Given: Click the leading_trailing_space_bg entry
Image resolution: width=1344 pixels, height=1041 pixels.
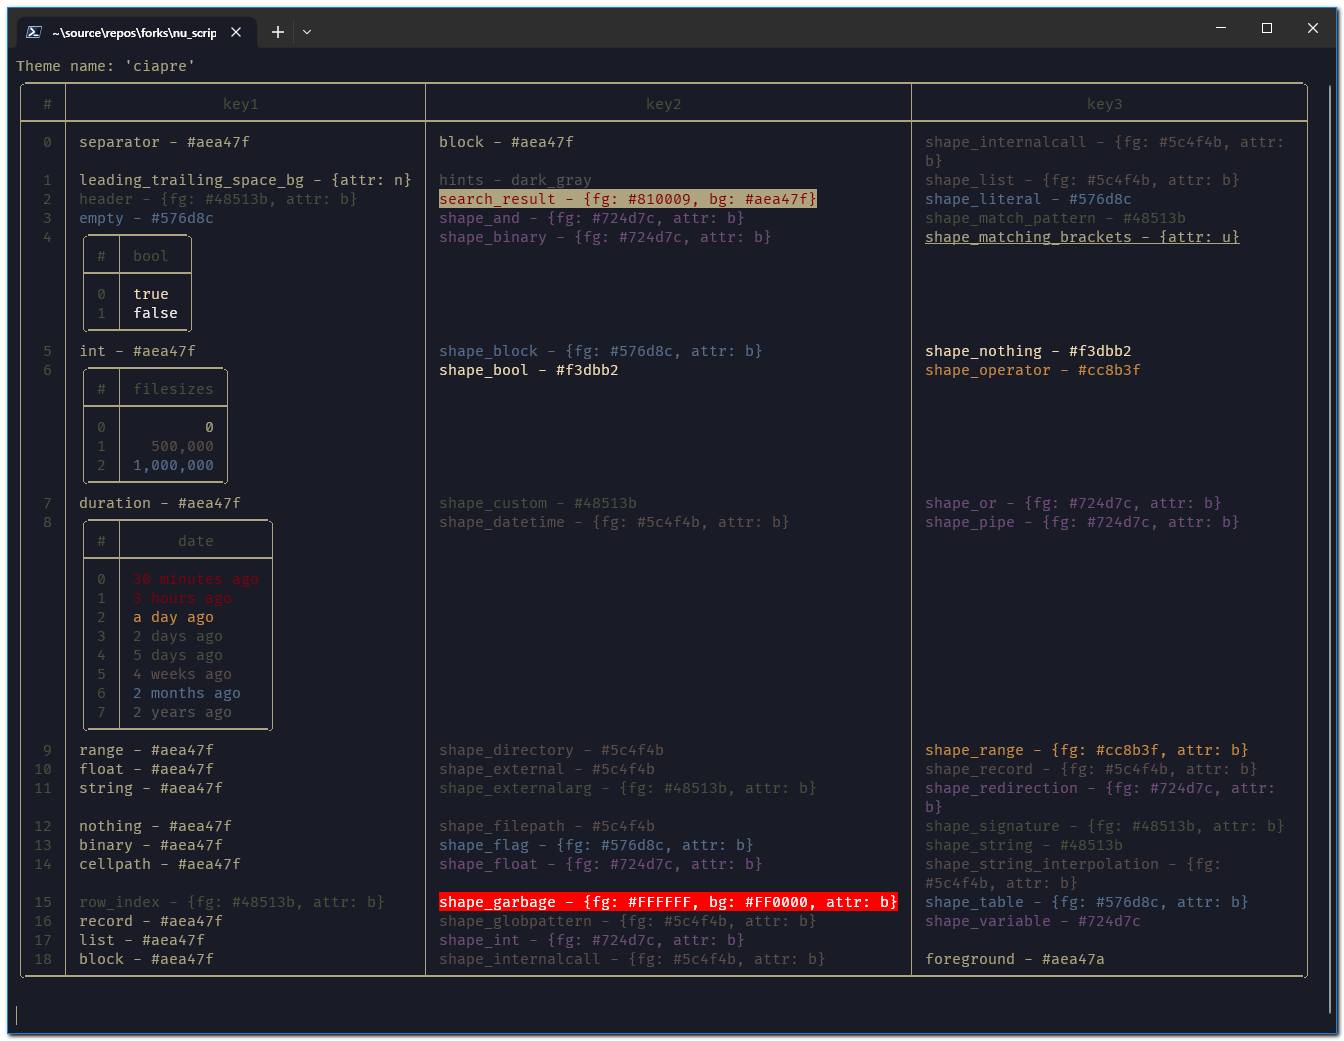Looking at the screenshot, I should (x=245, y=180).
